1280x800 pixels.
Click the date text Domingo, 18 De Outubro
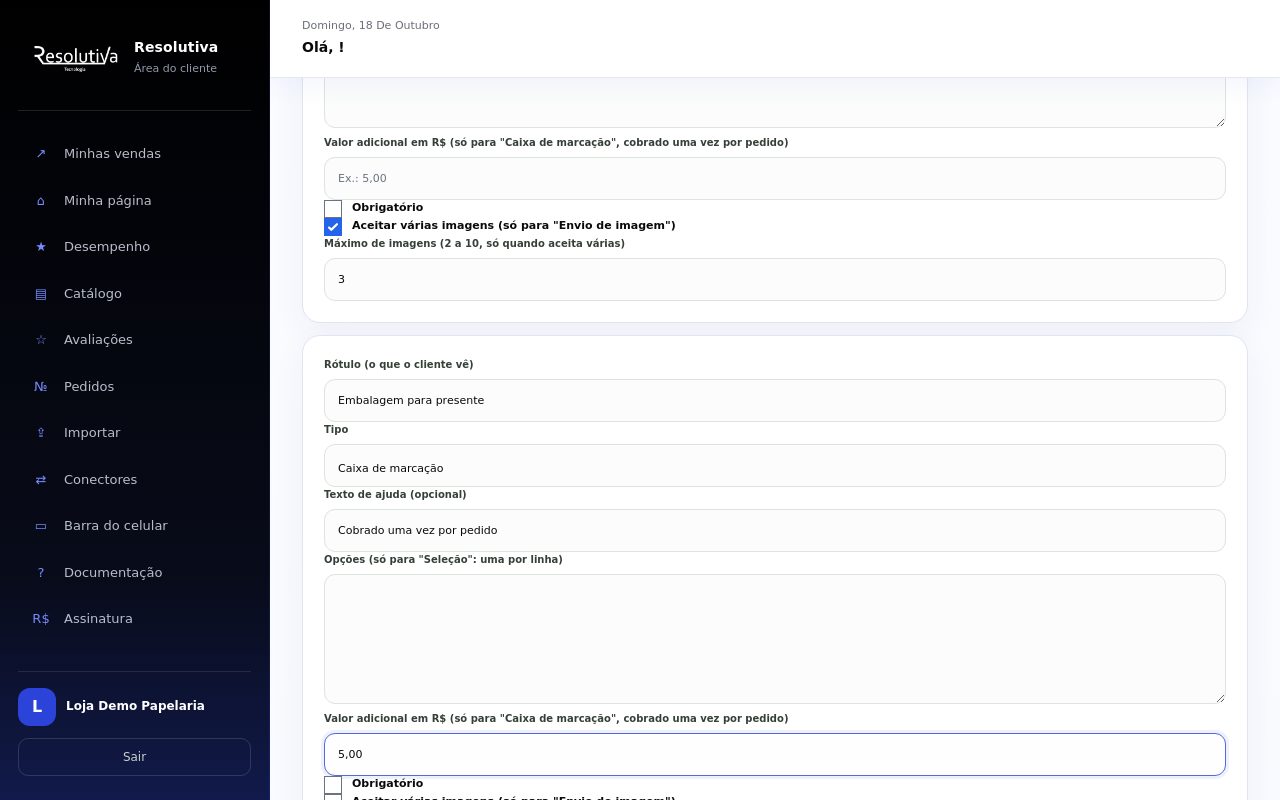point(371,25)
